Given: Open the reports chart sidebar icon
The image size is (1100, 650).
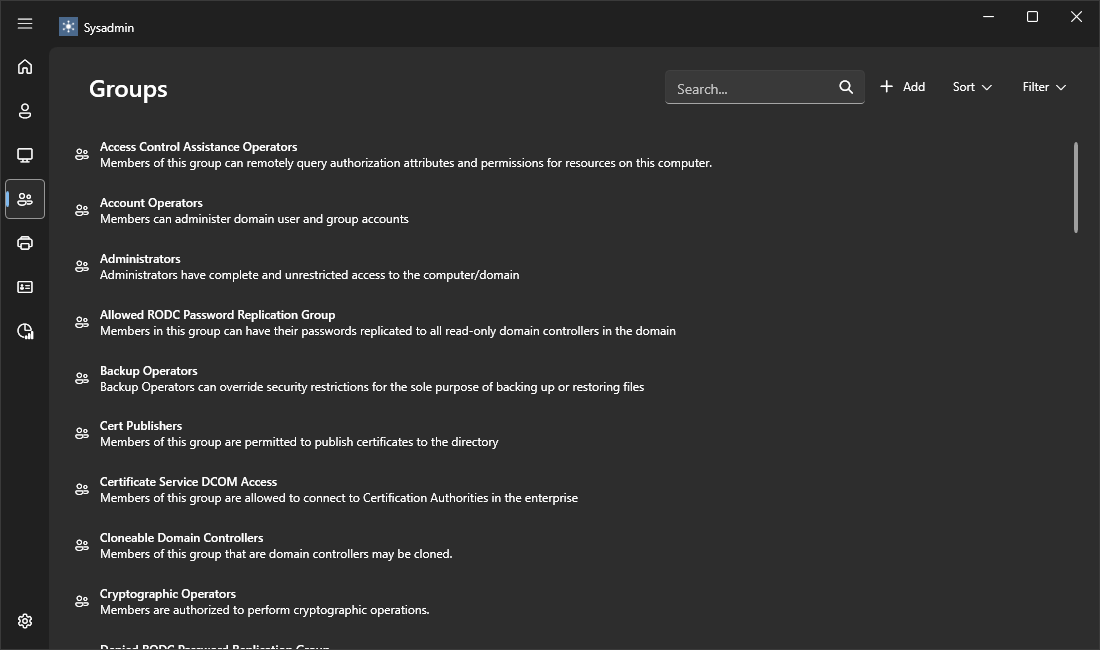Looking at the screenshot, I should pos(25,331).
